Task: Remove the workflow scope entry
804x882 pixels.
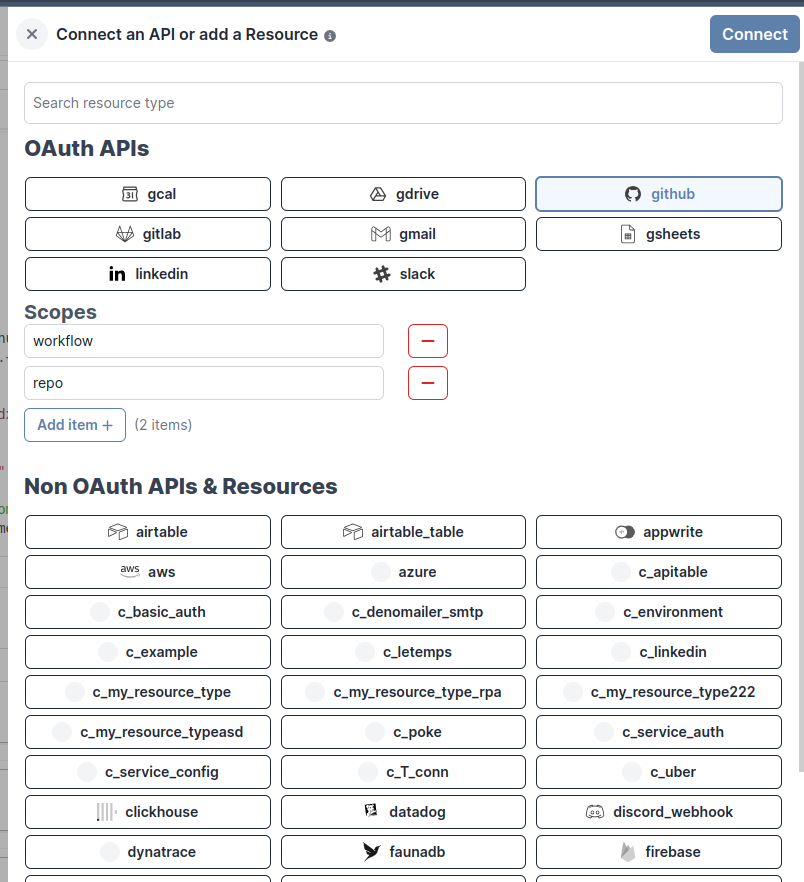Action: 427,341
